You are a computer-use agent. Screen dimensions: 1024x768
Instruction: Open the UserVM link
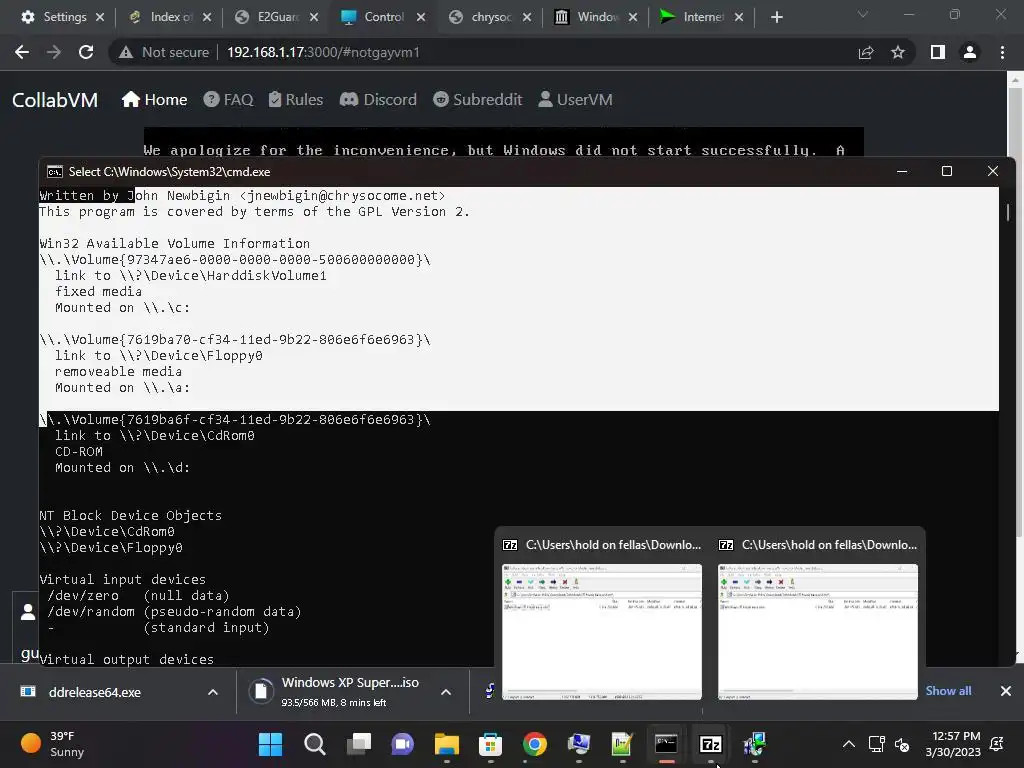tap(575, 99)
